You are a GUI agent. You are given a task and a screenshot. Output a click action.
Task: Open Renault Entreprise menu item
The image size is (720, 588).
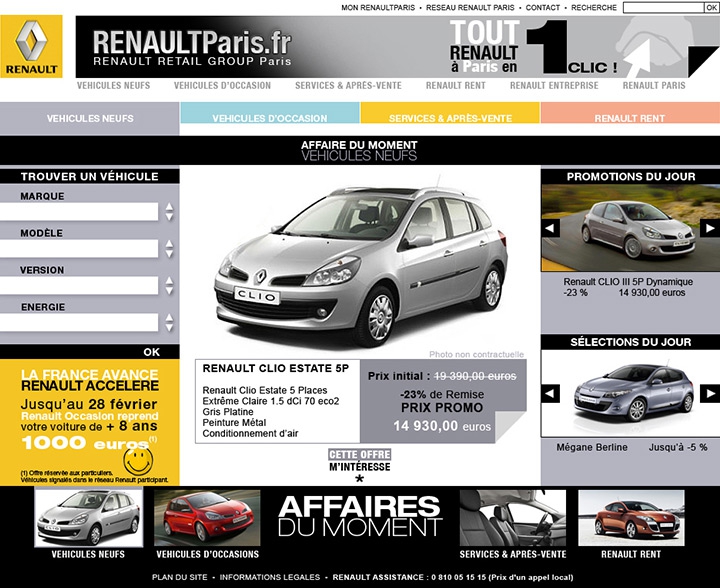[x=554, y=85]
